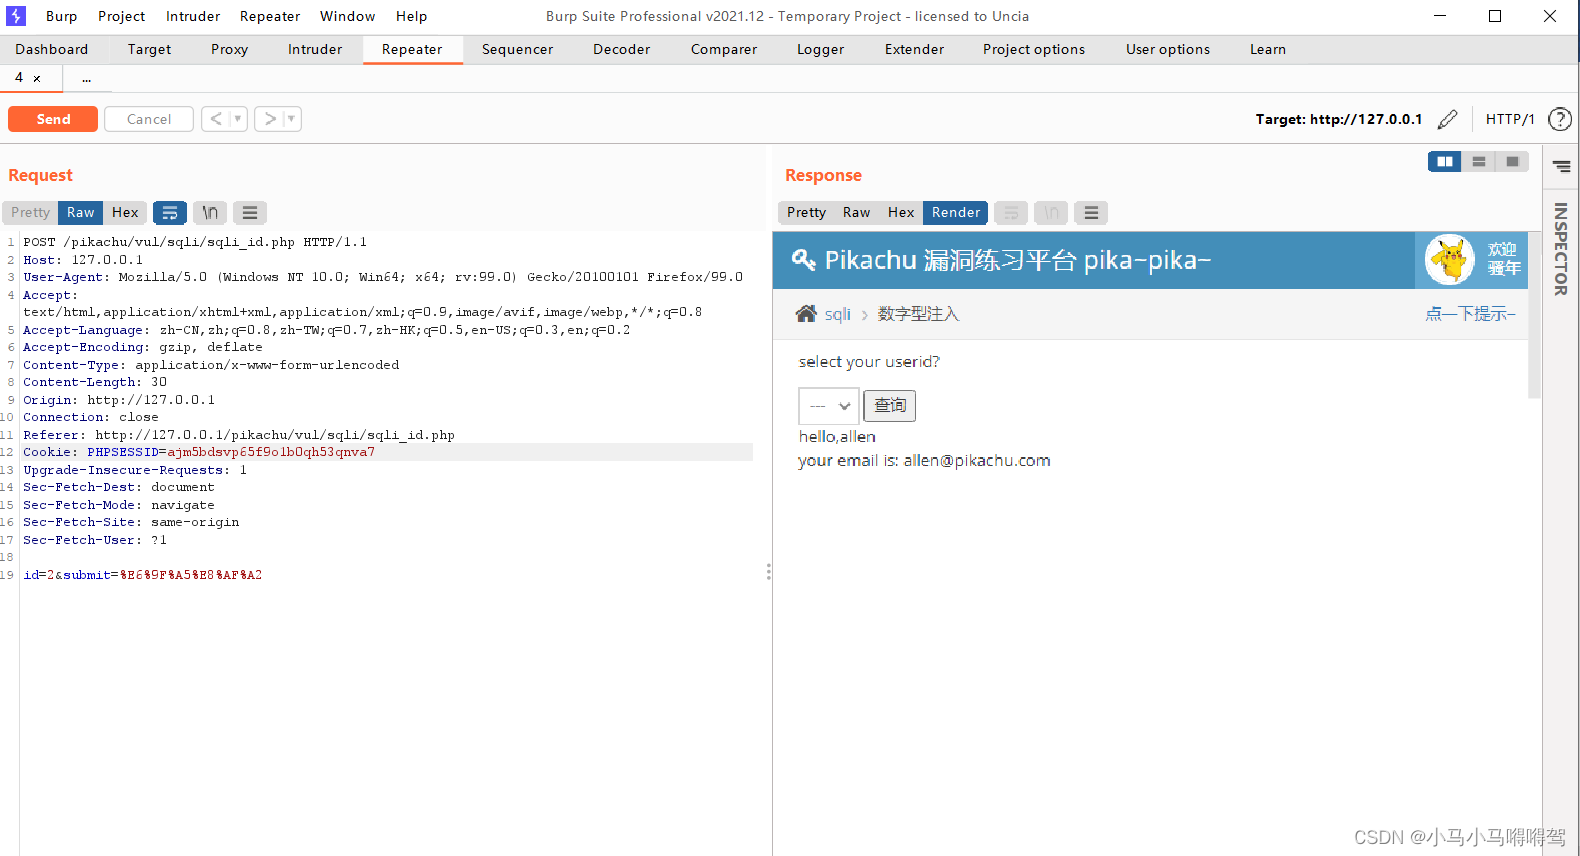Open Repeater help question mark icon
The height and width of the screenshot is (856, 1580).
tap(1559, 119)
